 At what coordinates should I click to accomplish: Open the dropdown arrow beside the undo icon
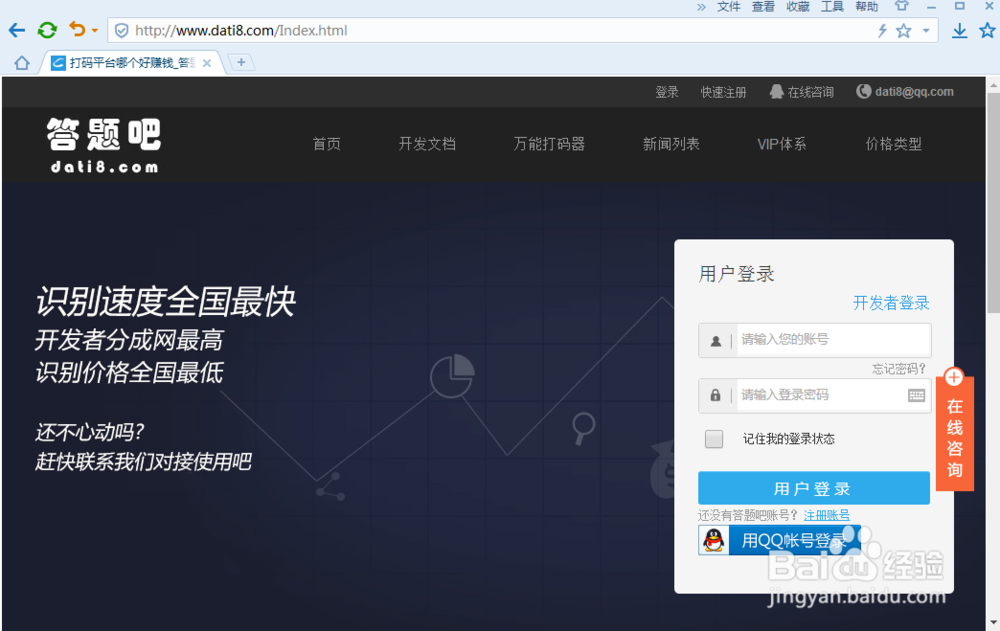pos(94,31)
